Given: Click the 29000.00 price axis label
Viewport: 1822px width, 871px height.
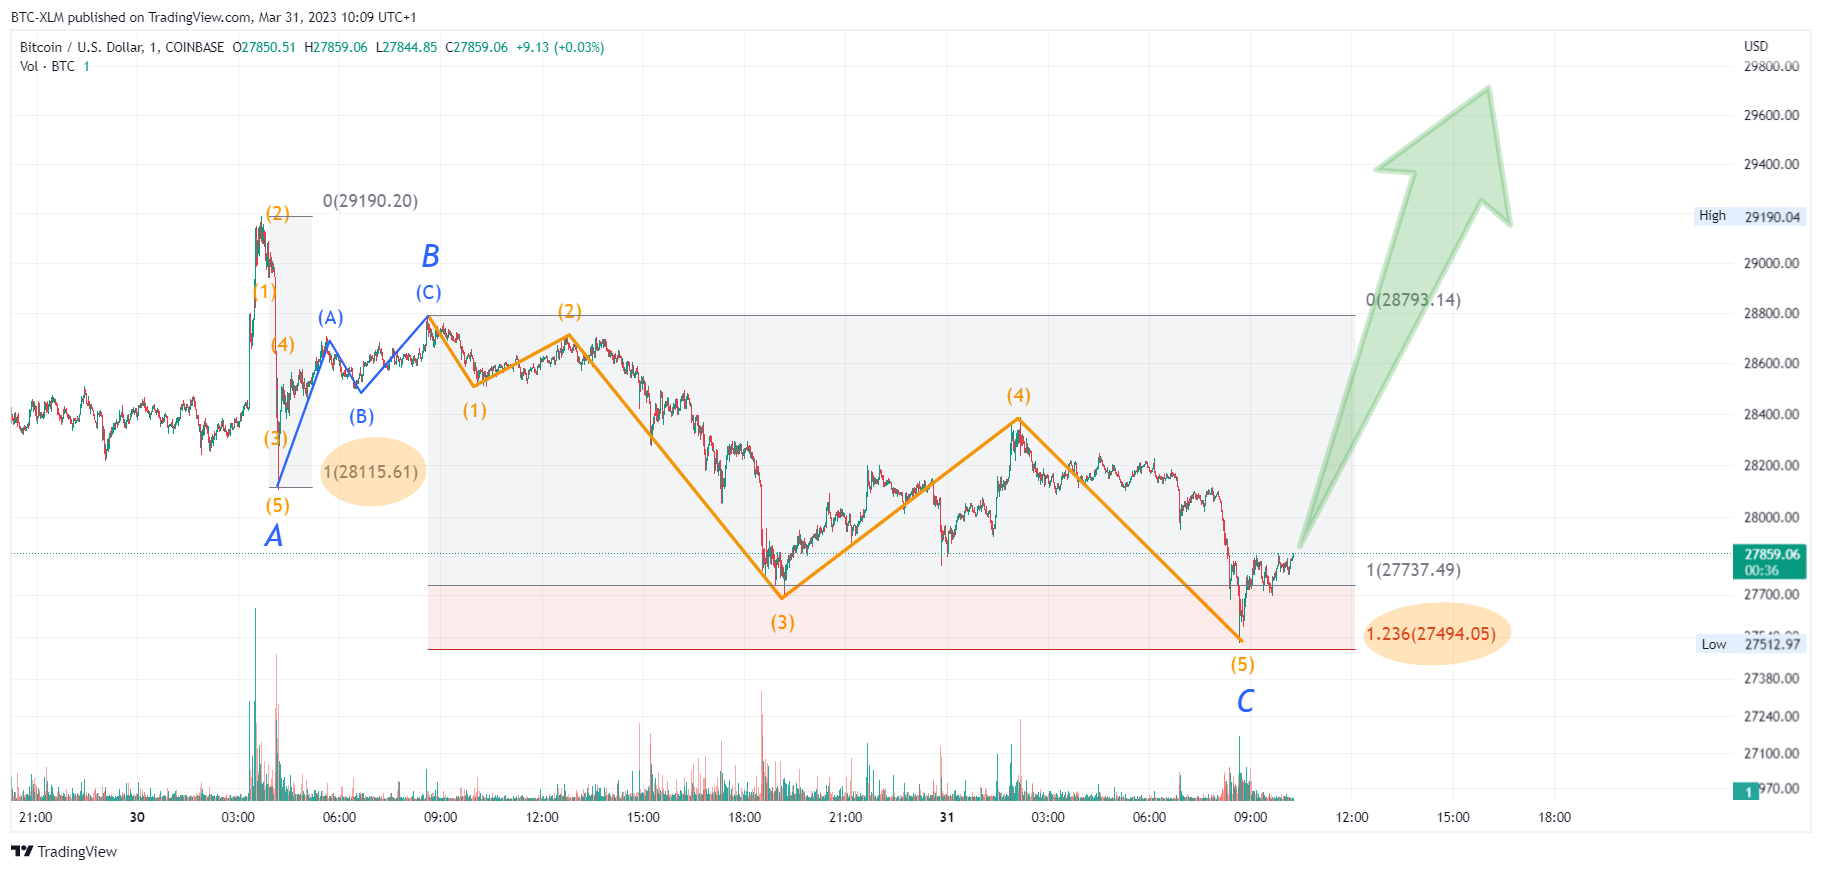Looking at the screenshot, I should coord(1771,263).
